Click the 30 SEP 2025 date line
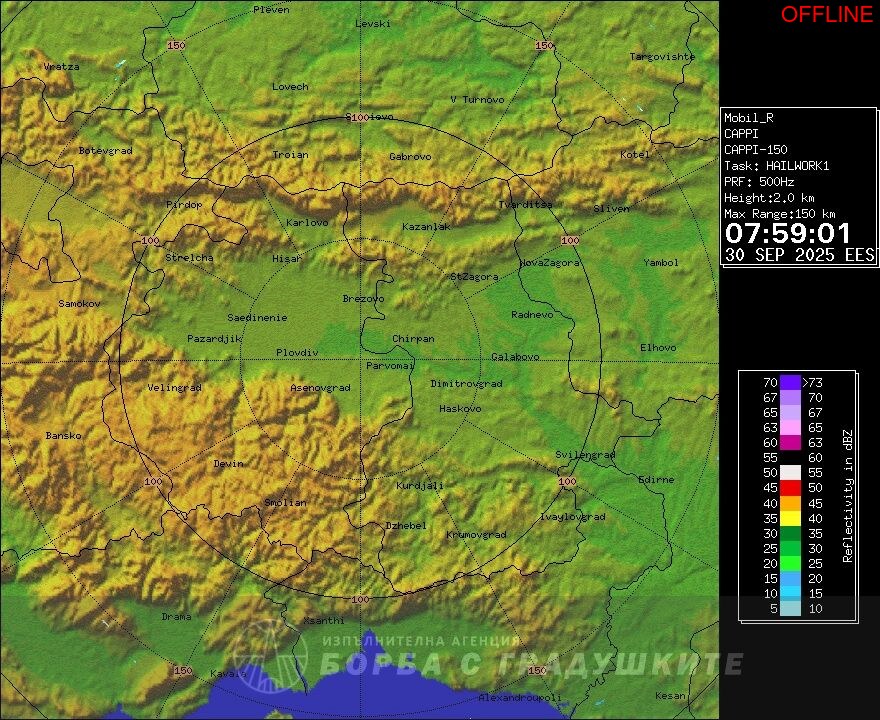The image size is (880, 720). [x=799, y=255]
